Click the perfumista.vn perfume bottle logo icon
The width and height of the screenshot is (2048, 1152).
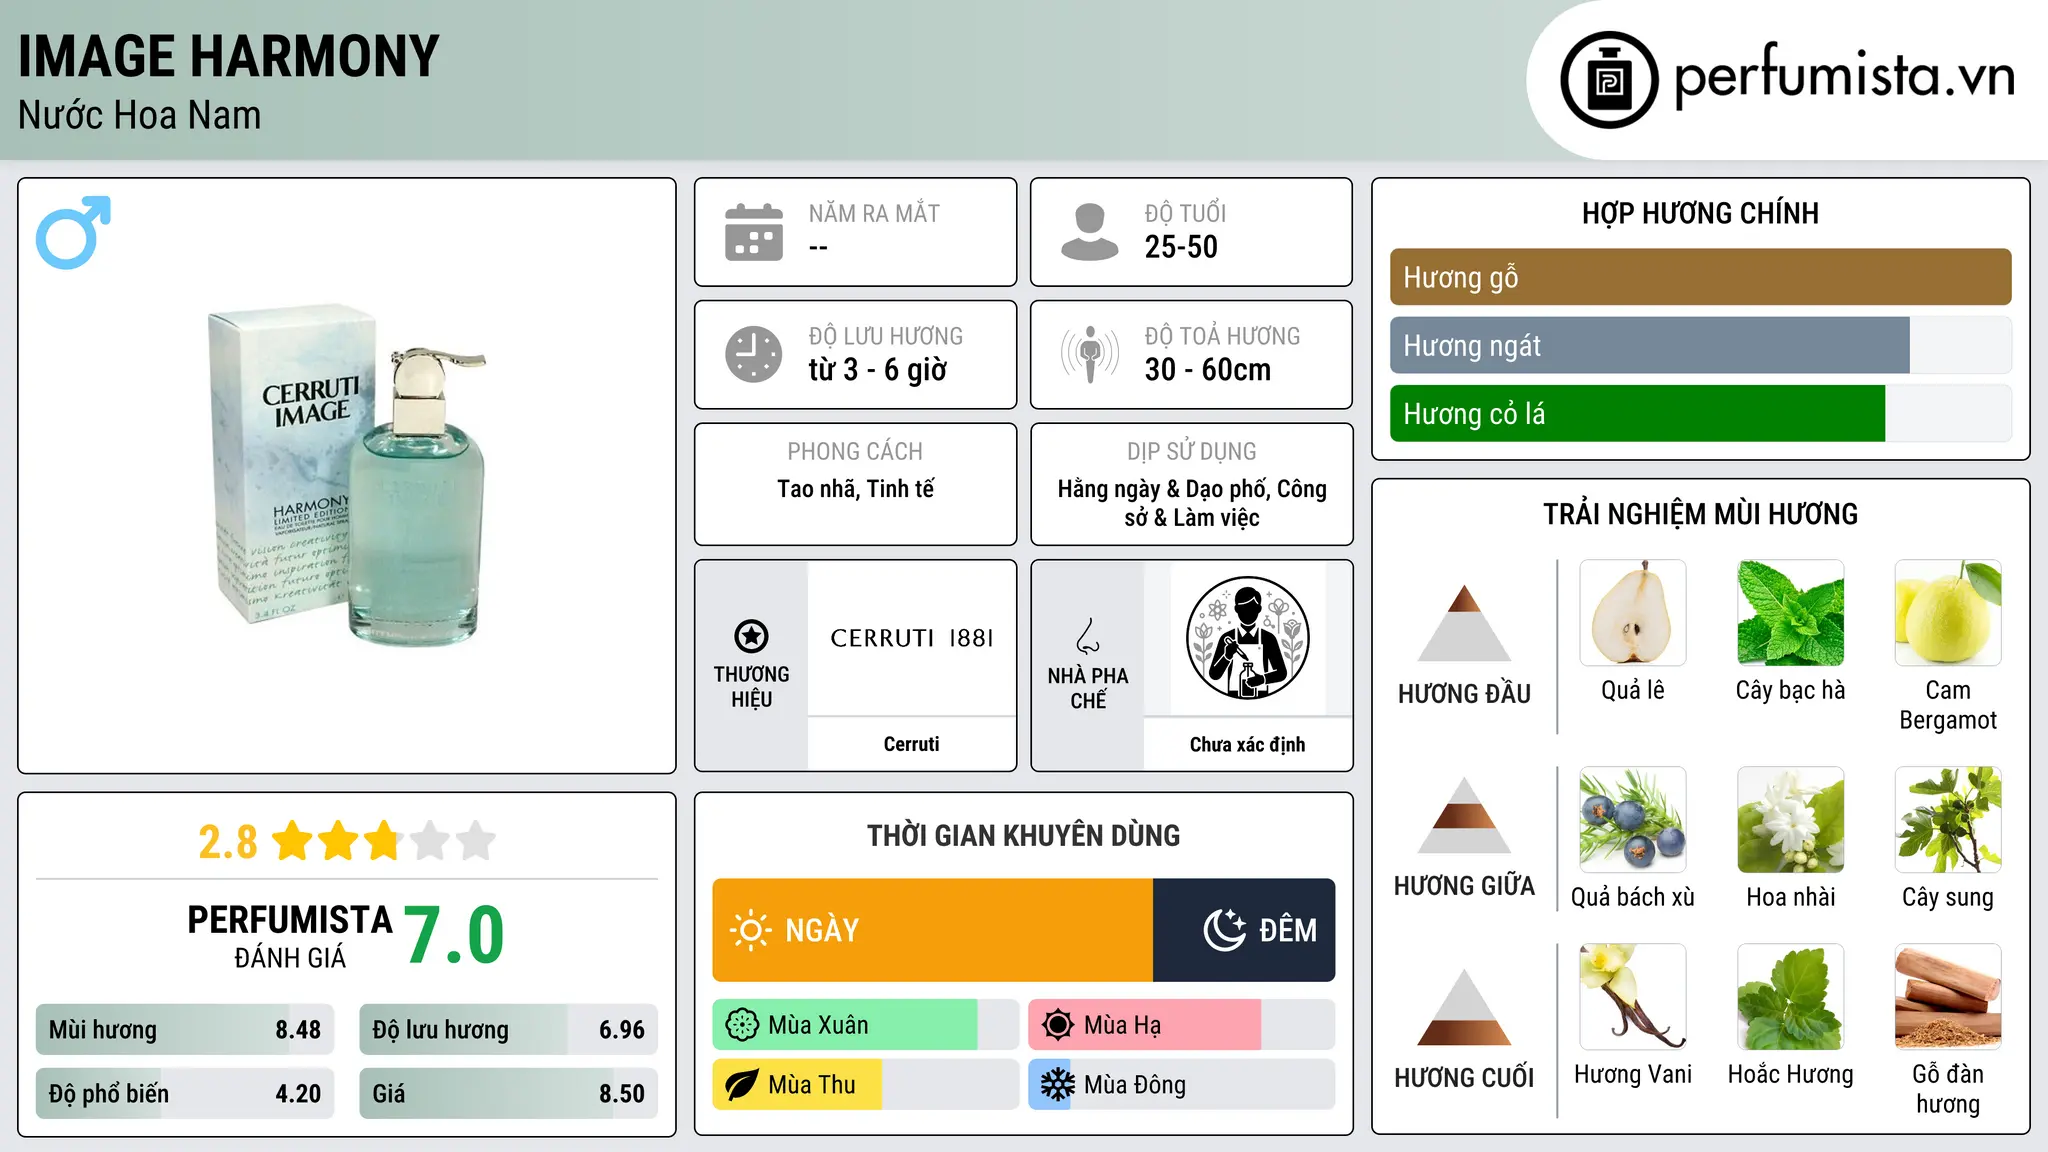(x=1609, y=80)
